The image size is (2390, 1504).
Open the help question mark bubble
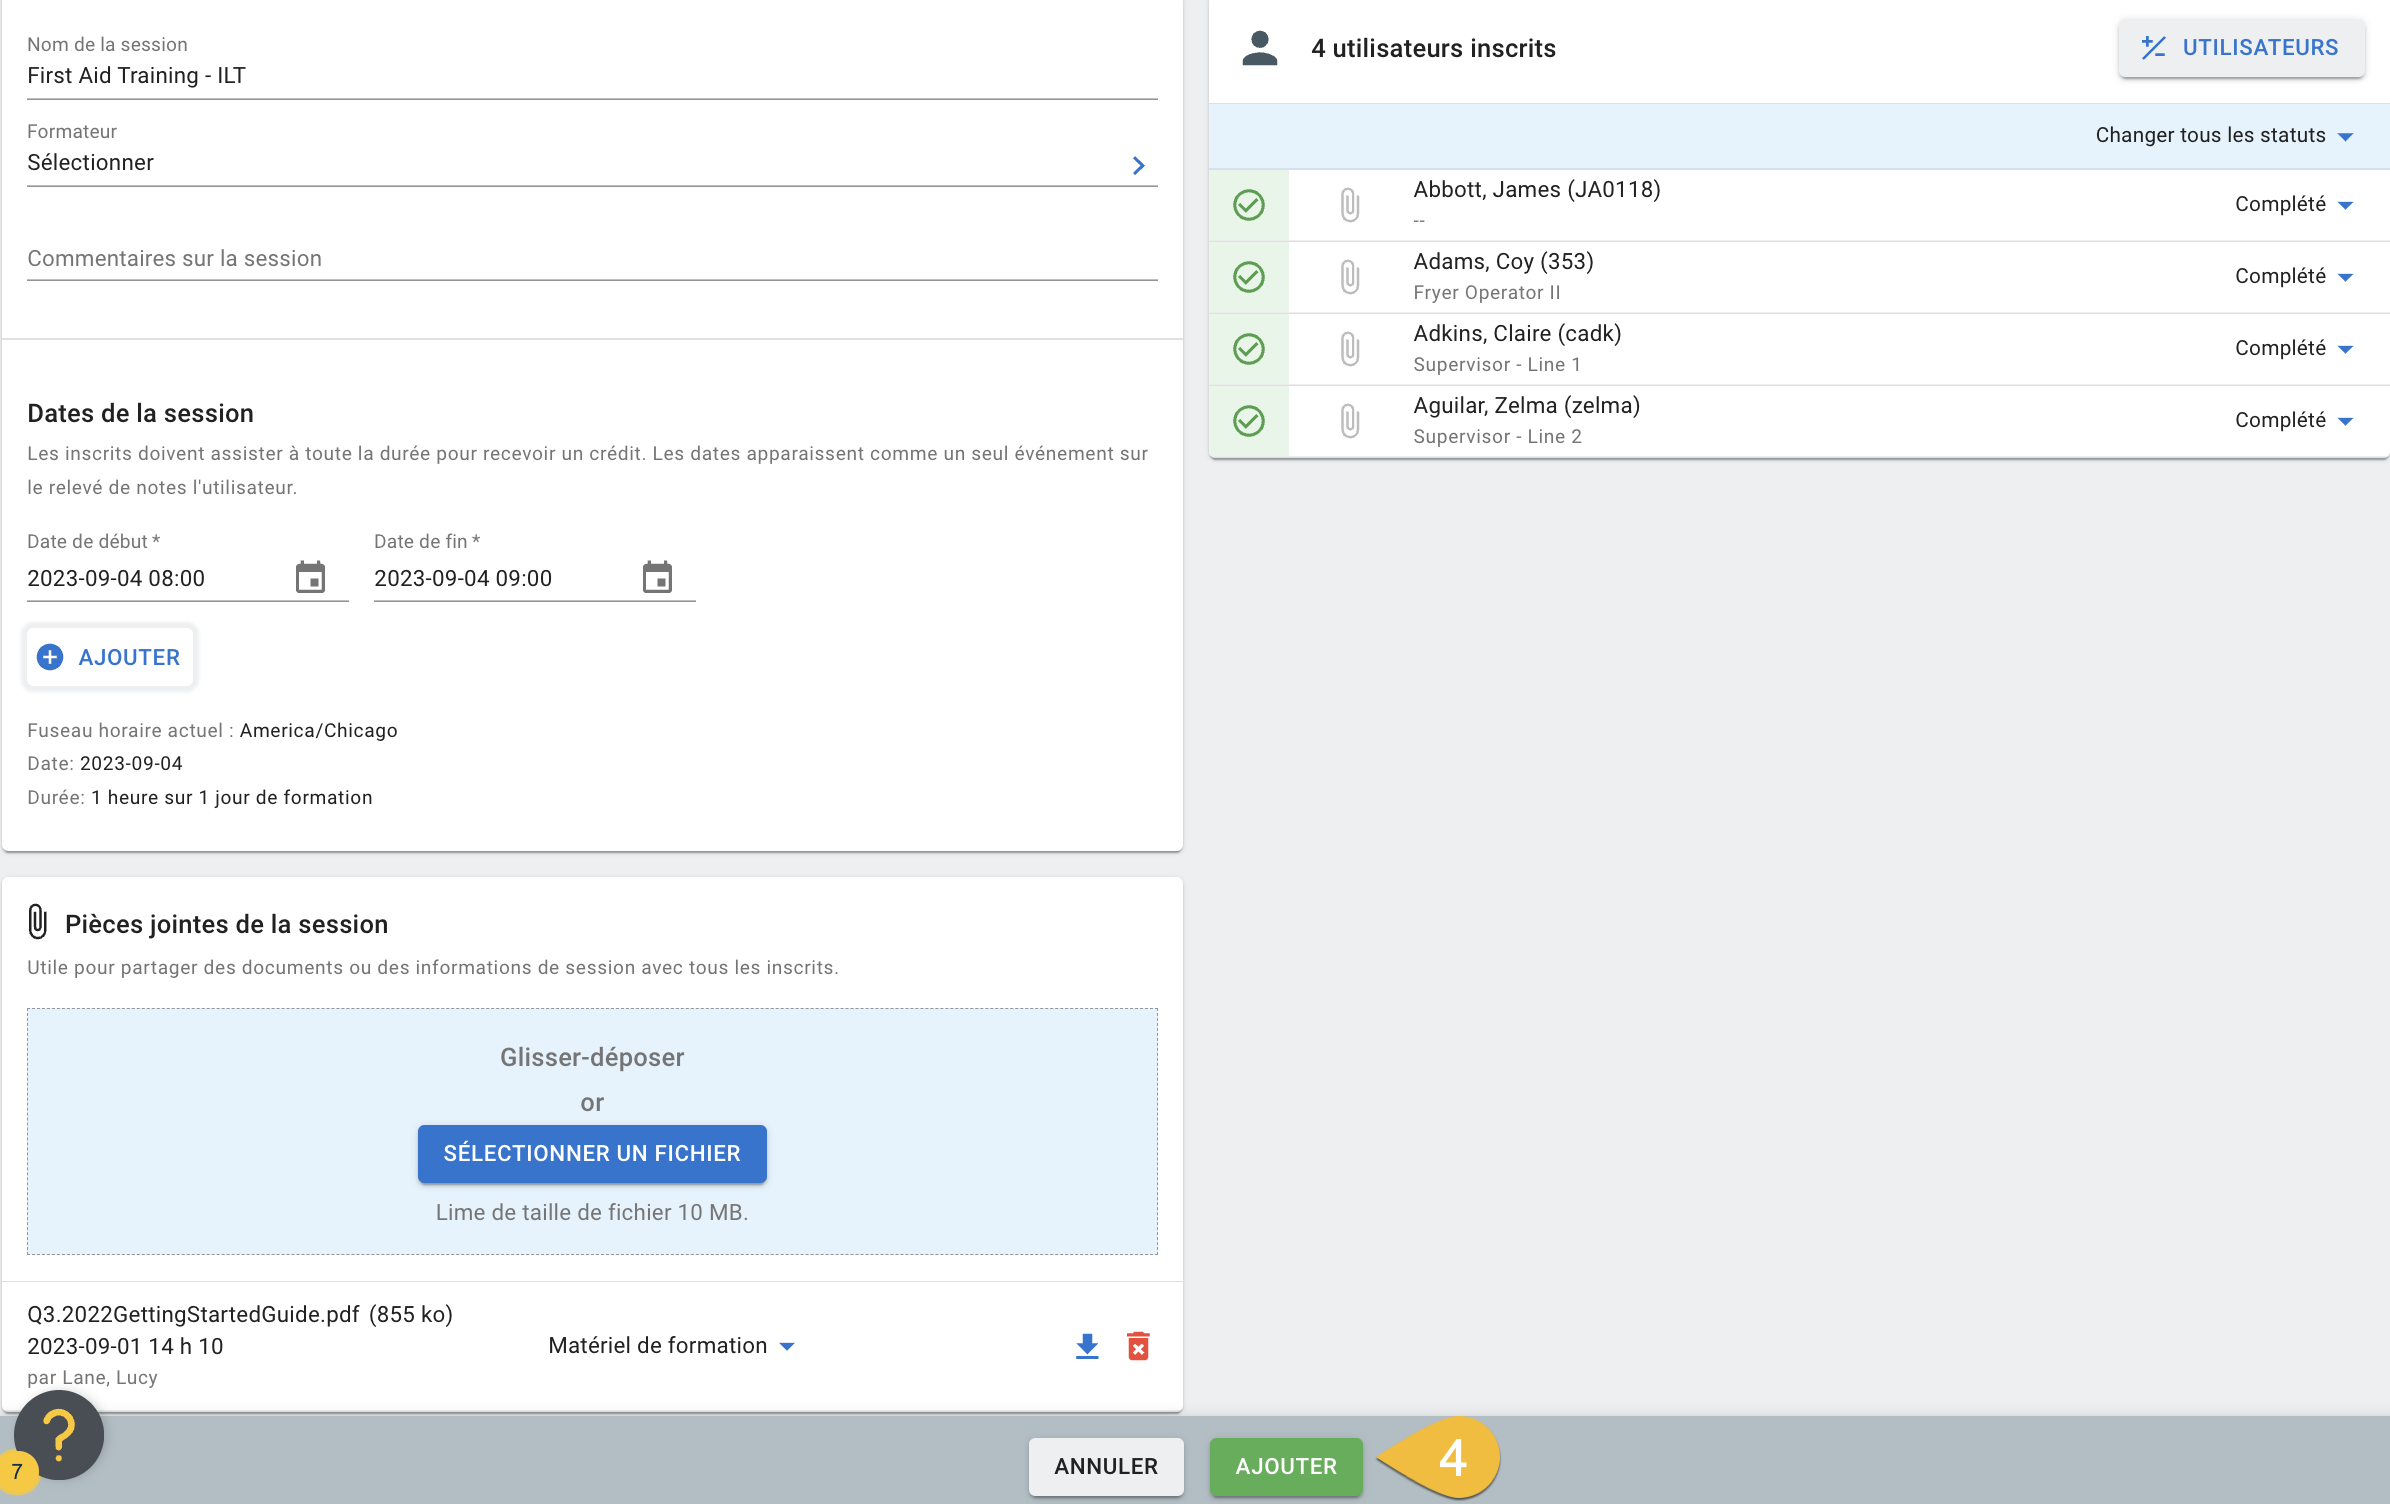tap(59, 1435)
